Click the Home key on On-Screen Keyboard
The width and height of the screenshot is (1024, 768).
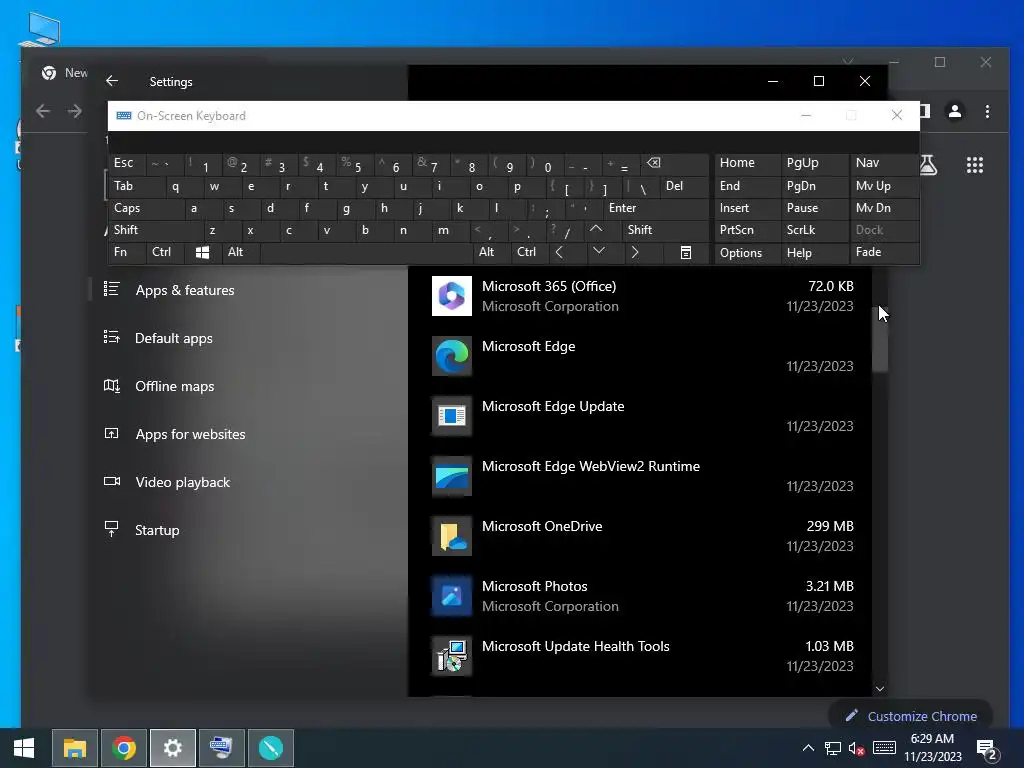747,164
